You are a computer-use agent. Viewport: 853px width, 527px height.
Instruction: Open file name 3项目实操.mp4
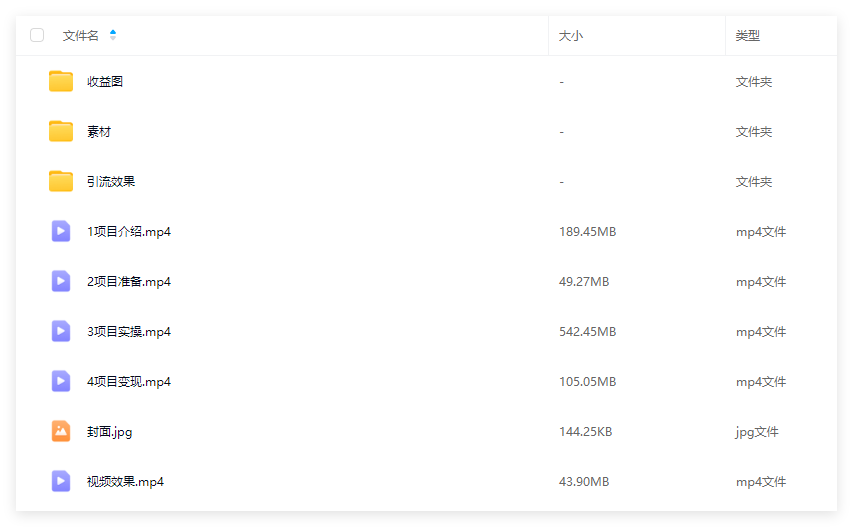point(129,332)
